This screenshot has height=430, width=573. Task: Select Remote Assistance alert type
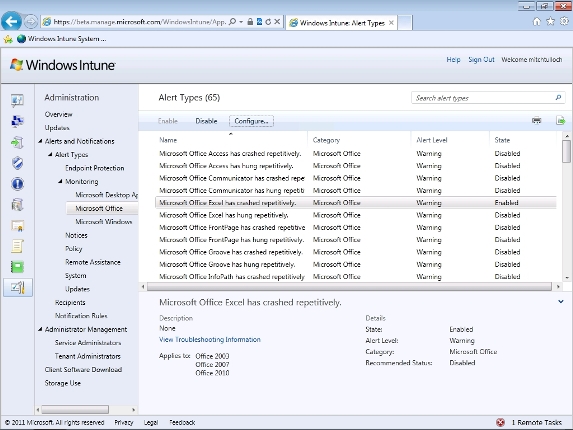[93, 262]
